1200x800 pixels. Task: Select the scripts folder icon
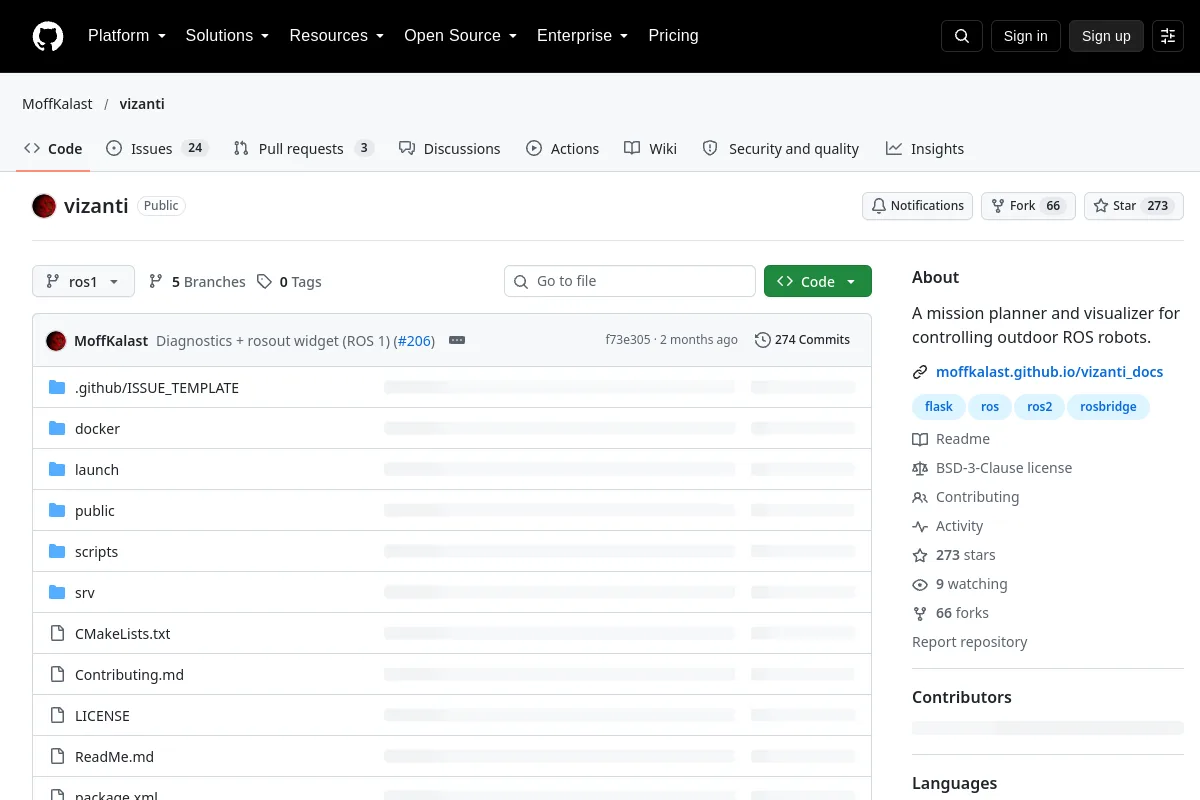pos(57,551)
